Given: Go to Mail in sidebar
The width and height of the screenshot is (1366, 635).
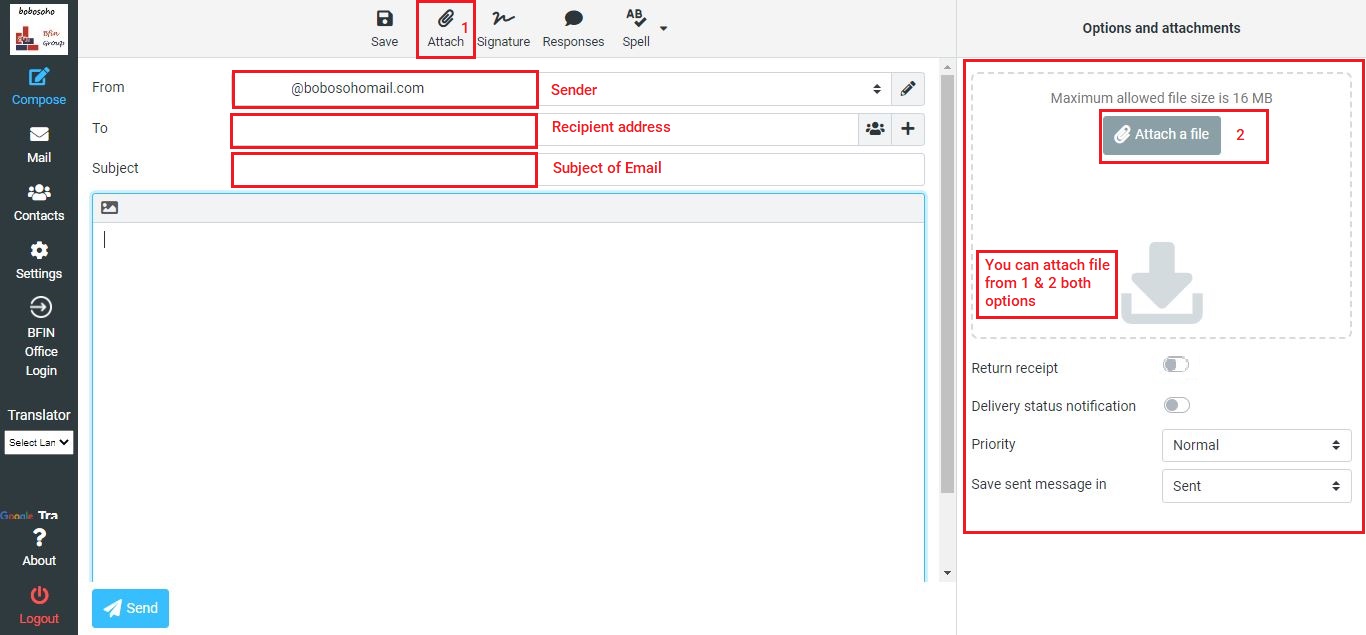Looking at the screenshot, I should [x=39, y=144].
